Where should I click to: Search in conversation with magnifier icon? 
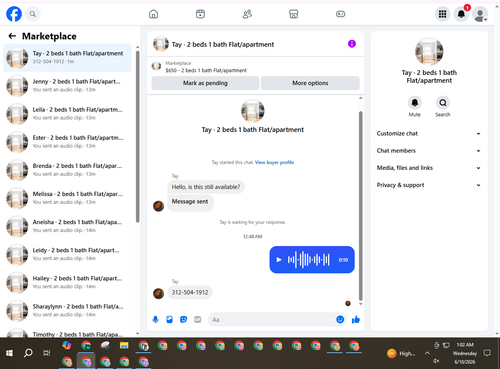click(443, 103)
